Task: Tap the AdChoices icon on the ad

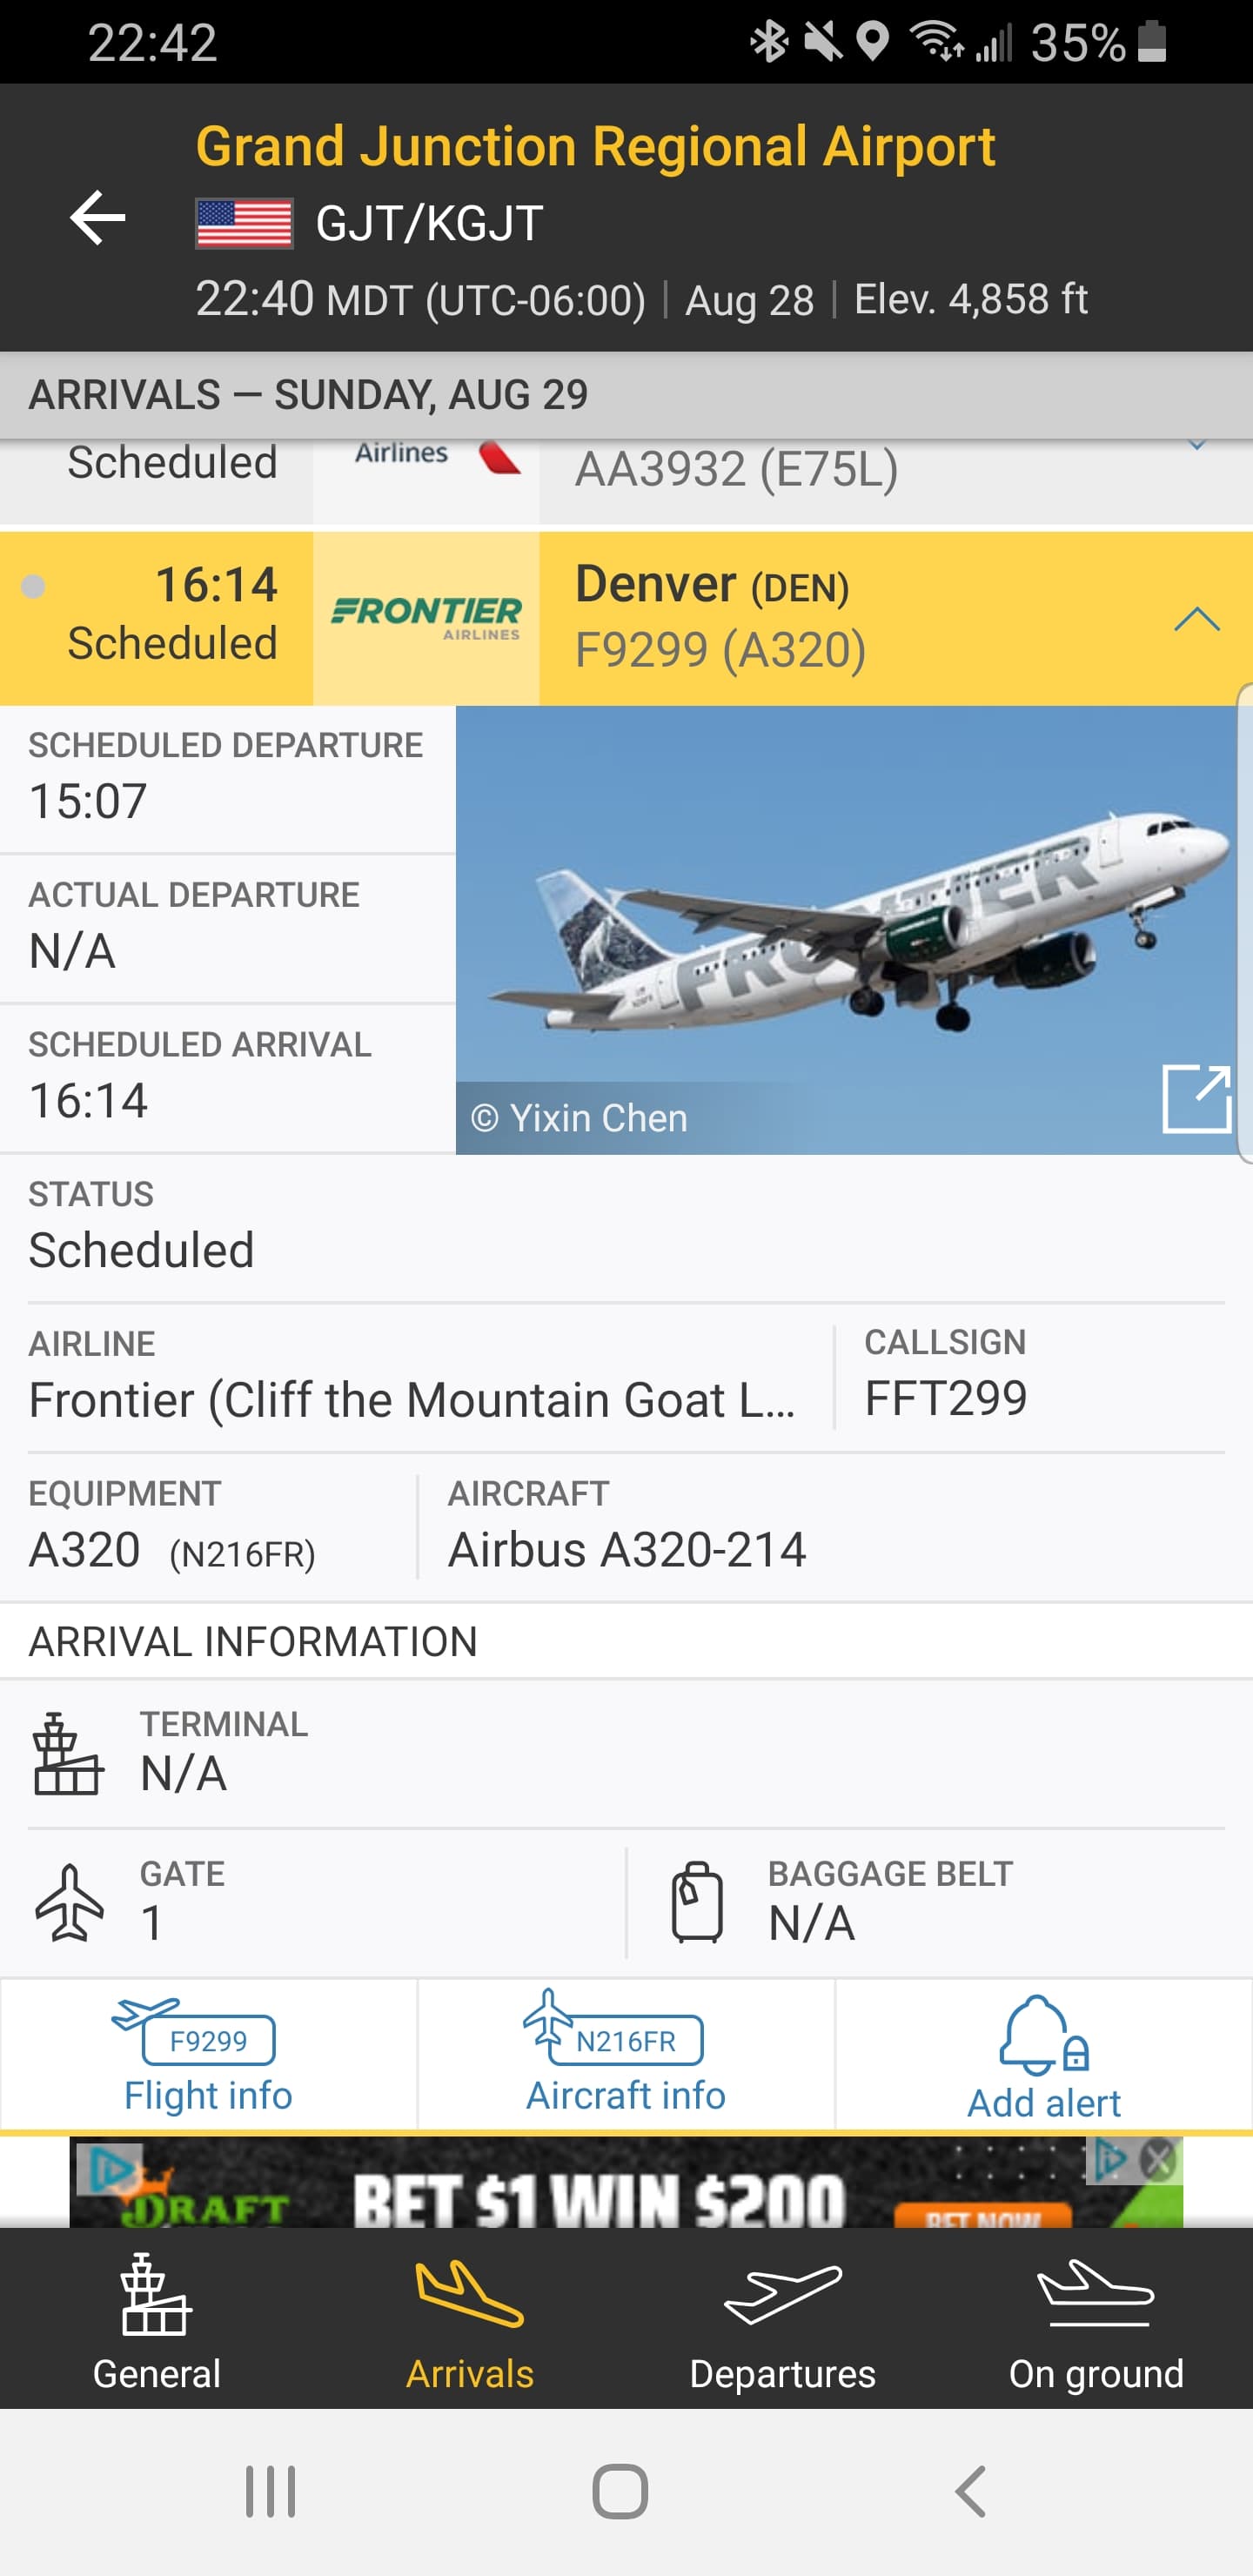Action: tap(1106, 2160)
